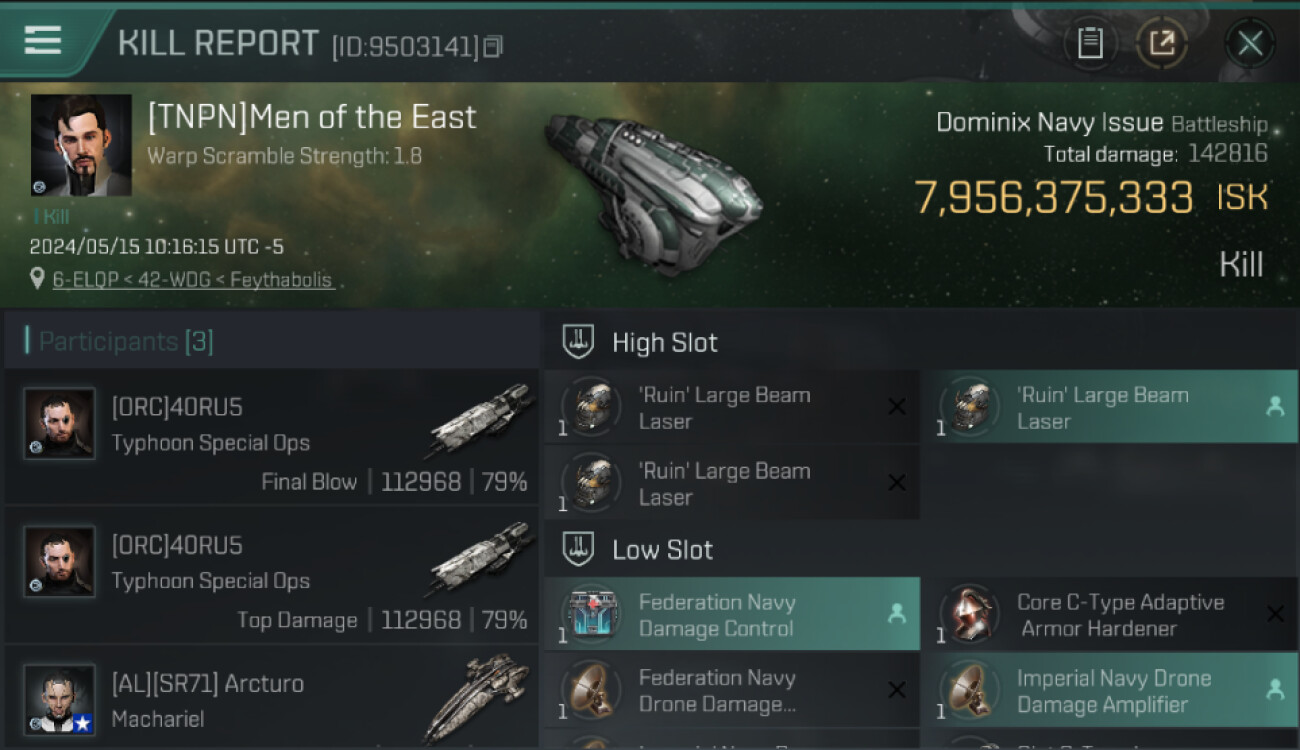Select the Participants [3] tab

pos(125,342)
